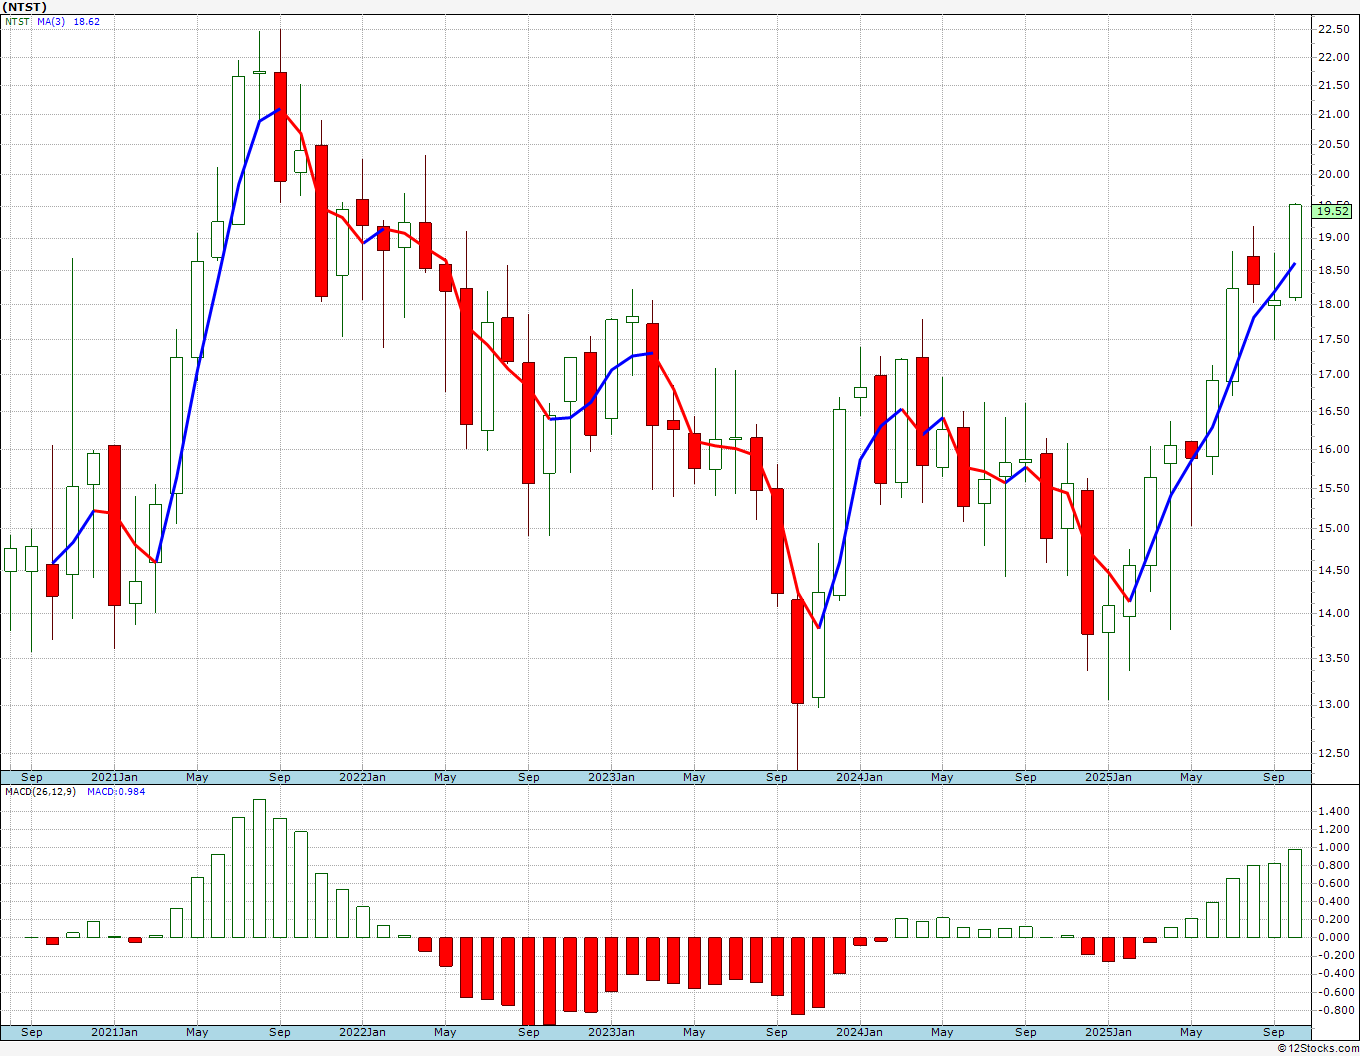This screenshot has width=1360, height=1056.
Task: Click the "22.00" price axis label
Action: [x=1333, y=57]
